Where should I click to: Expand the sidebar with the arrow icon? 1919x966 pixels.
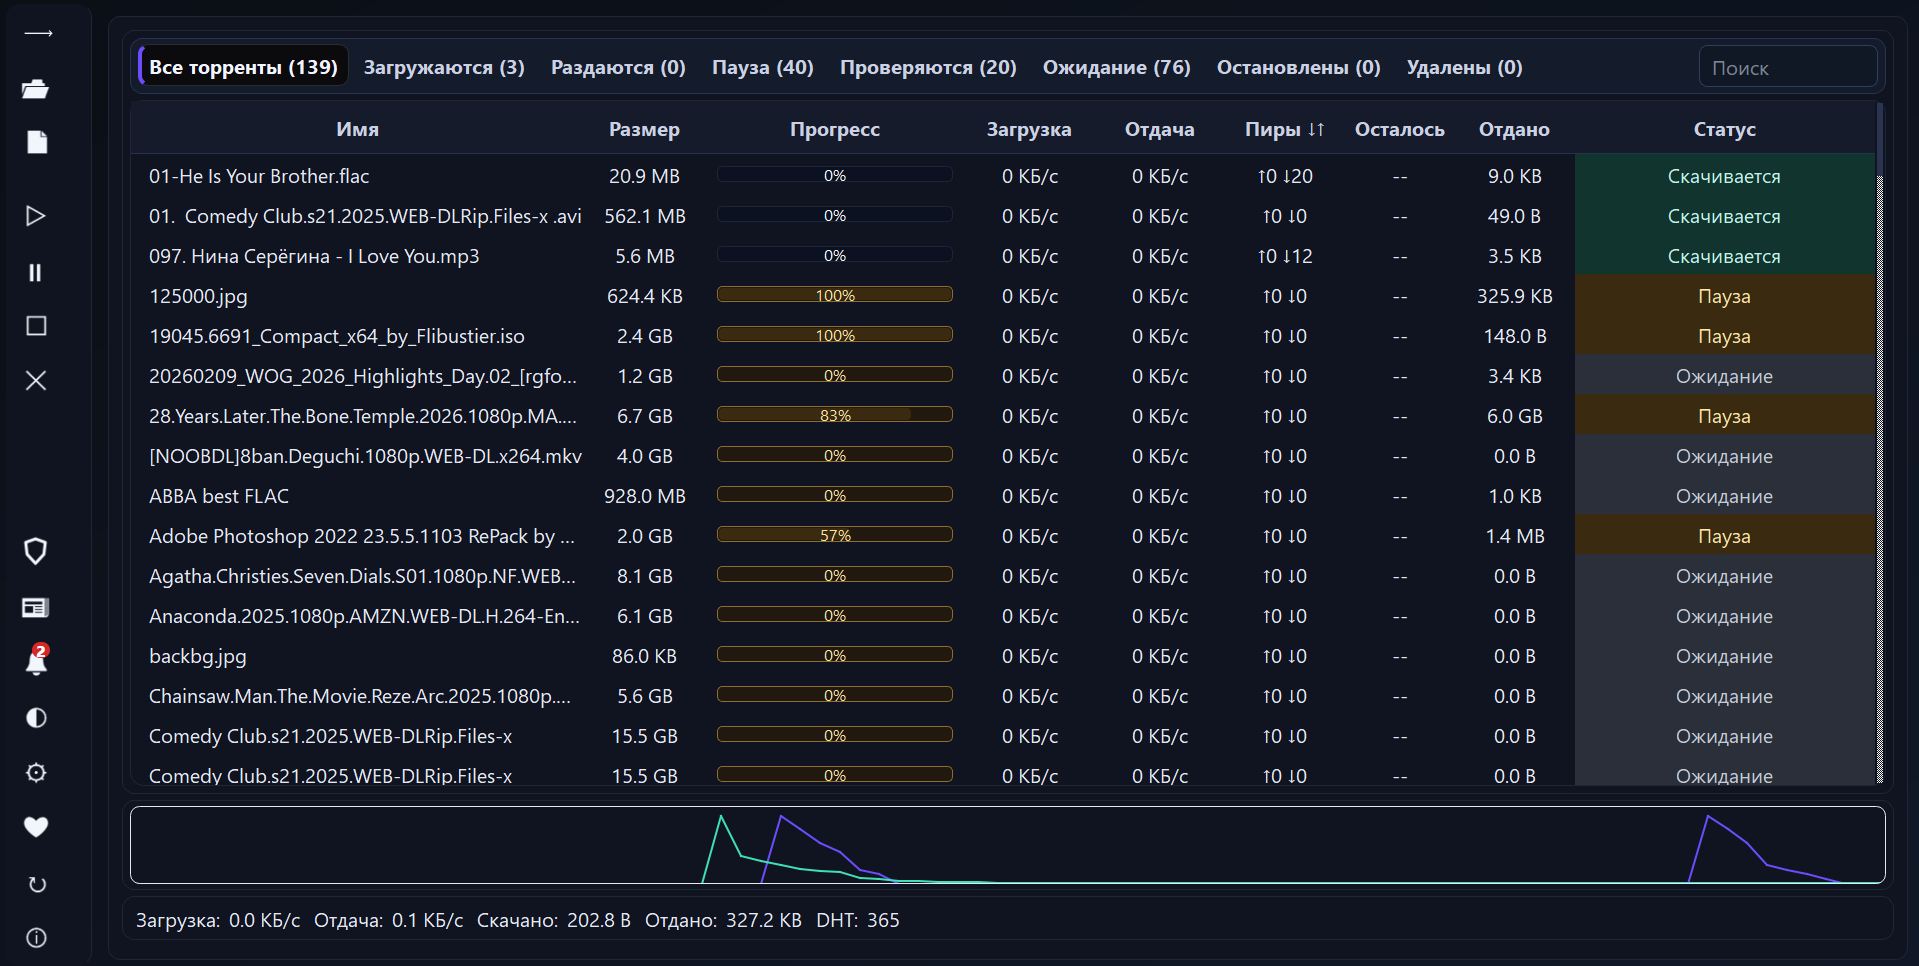pyautogui.click(x=37, y=34)
